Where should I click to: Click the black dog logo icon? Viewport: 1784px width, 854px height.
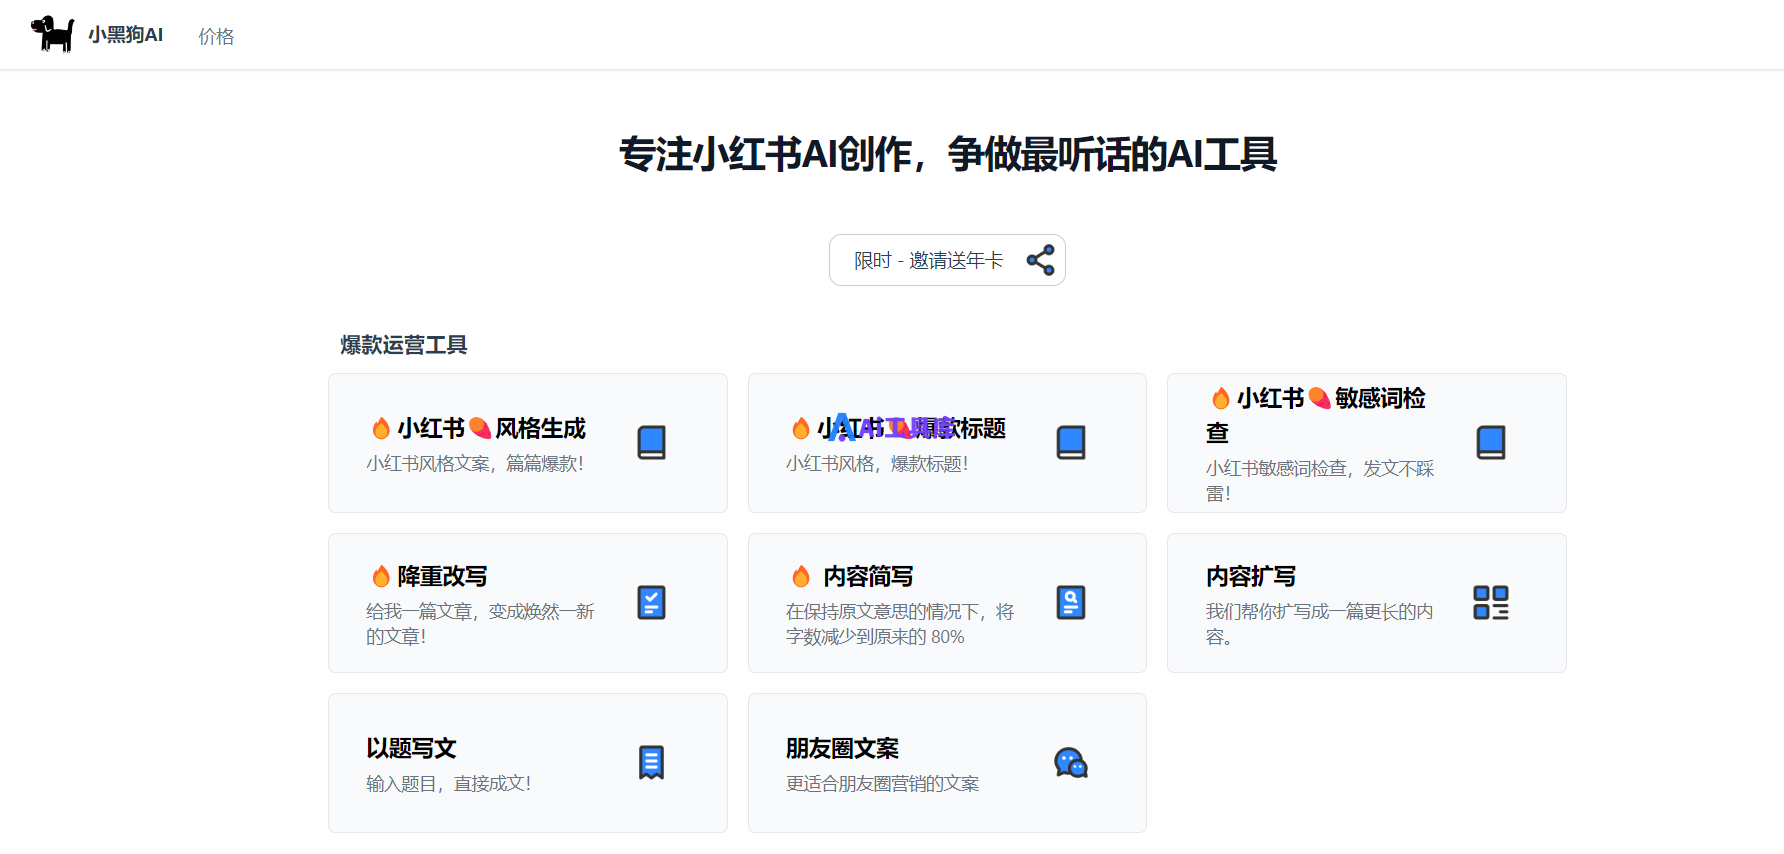(x=52, y=34)
